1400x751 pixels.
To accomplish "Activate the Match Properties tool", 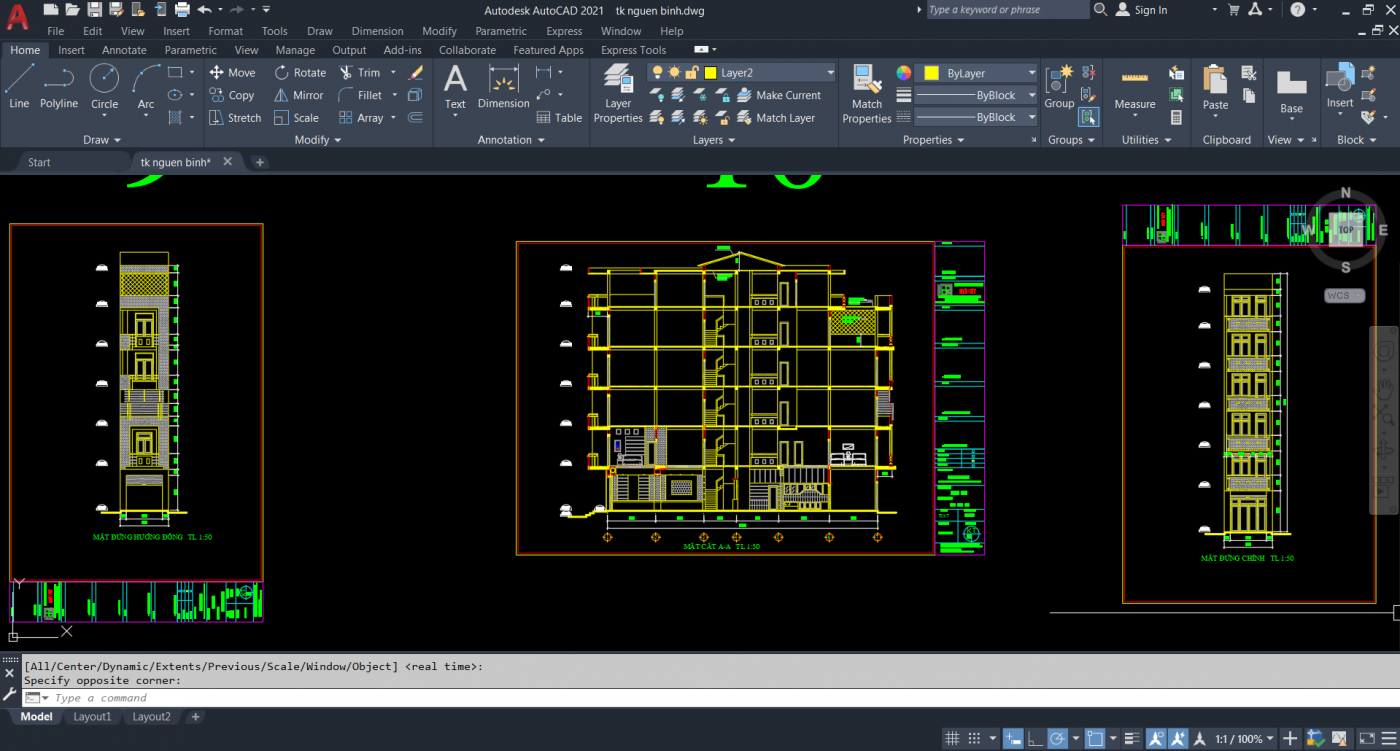I will tap(866, 93).
